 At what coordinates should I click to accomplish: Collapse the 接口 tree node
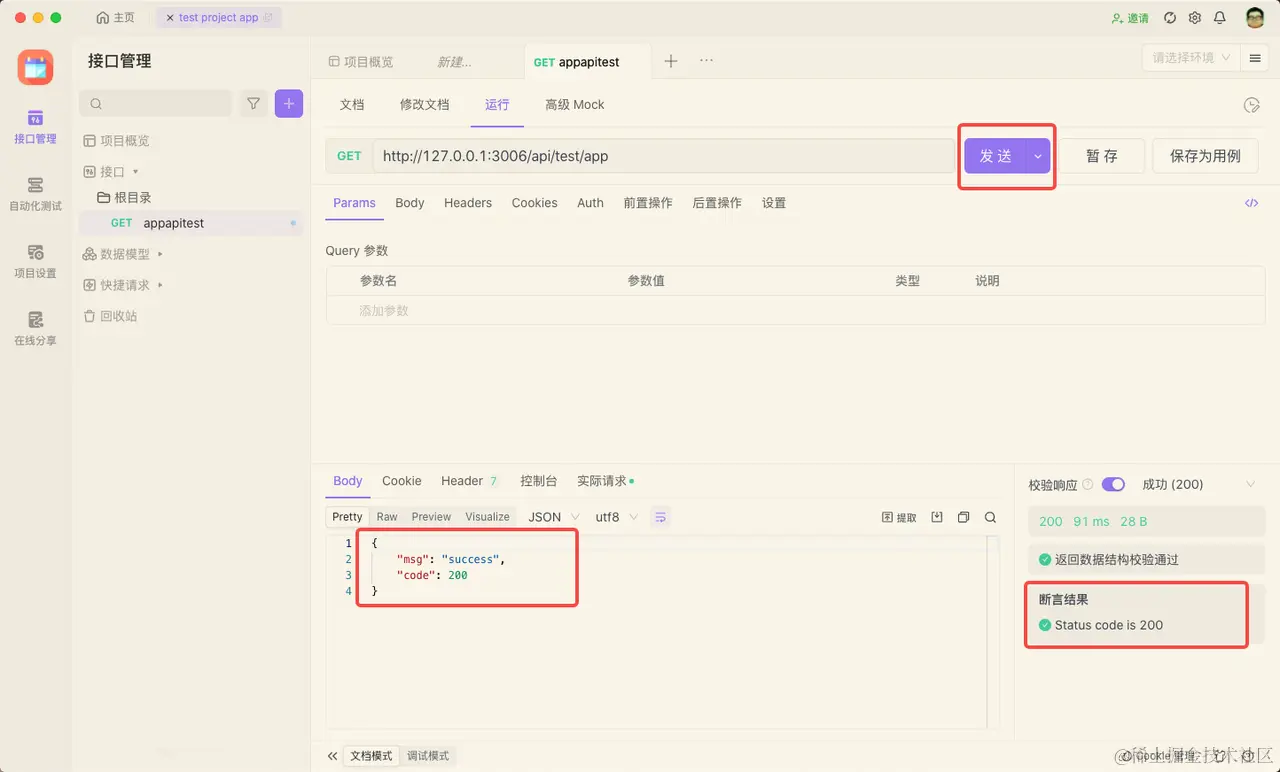click(x=135, y=172)
